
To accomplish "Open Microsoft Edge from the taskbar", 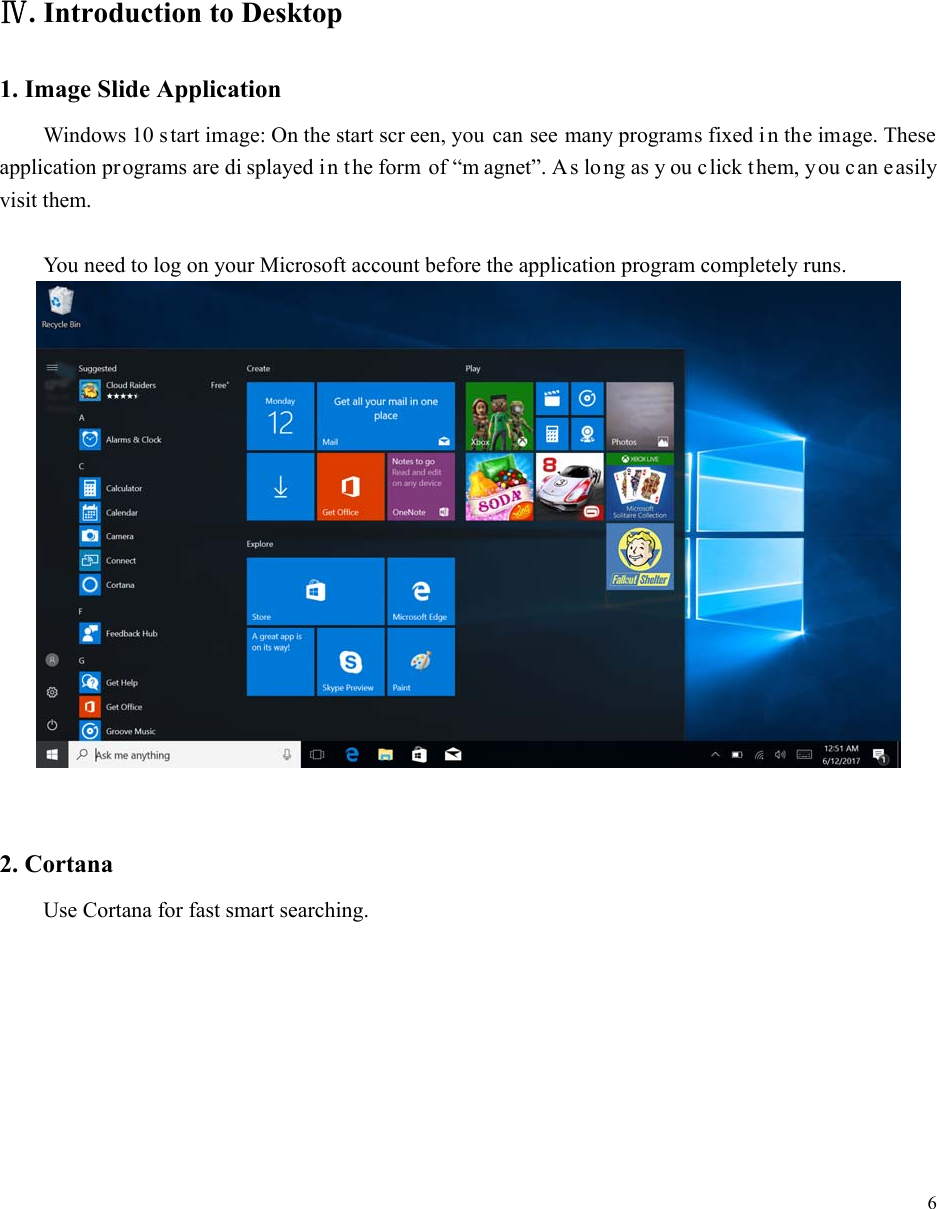I will click(x=352, y=754).
